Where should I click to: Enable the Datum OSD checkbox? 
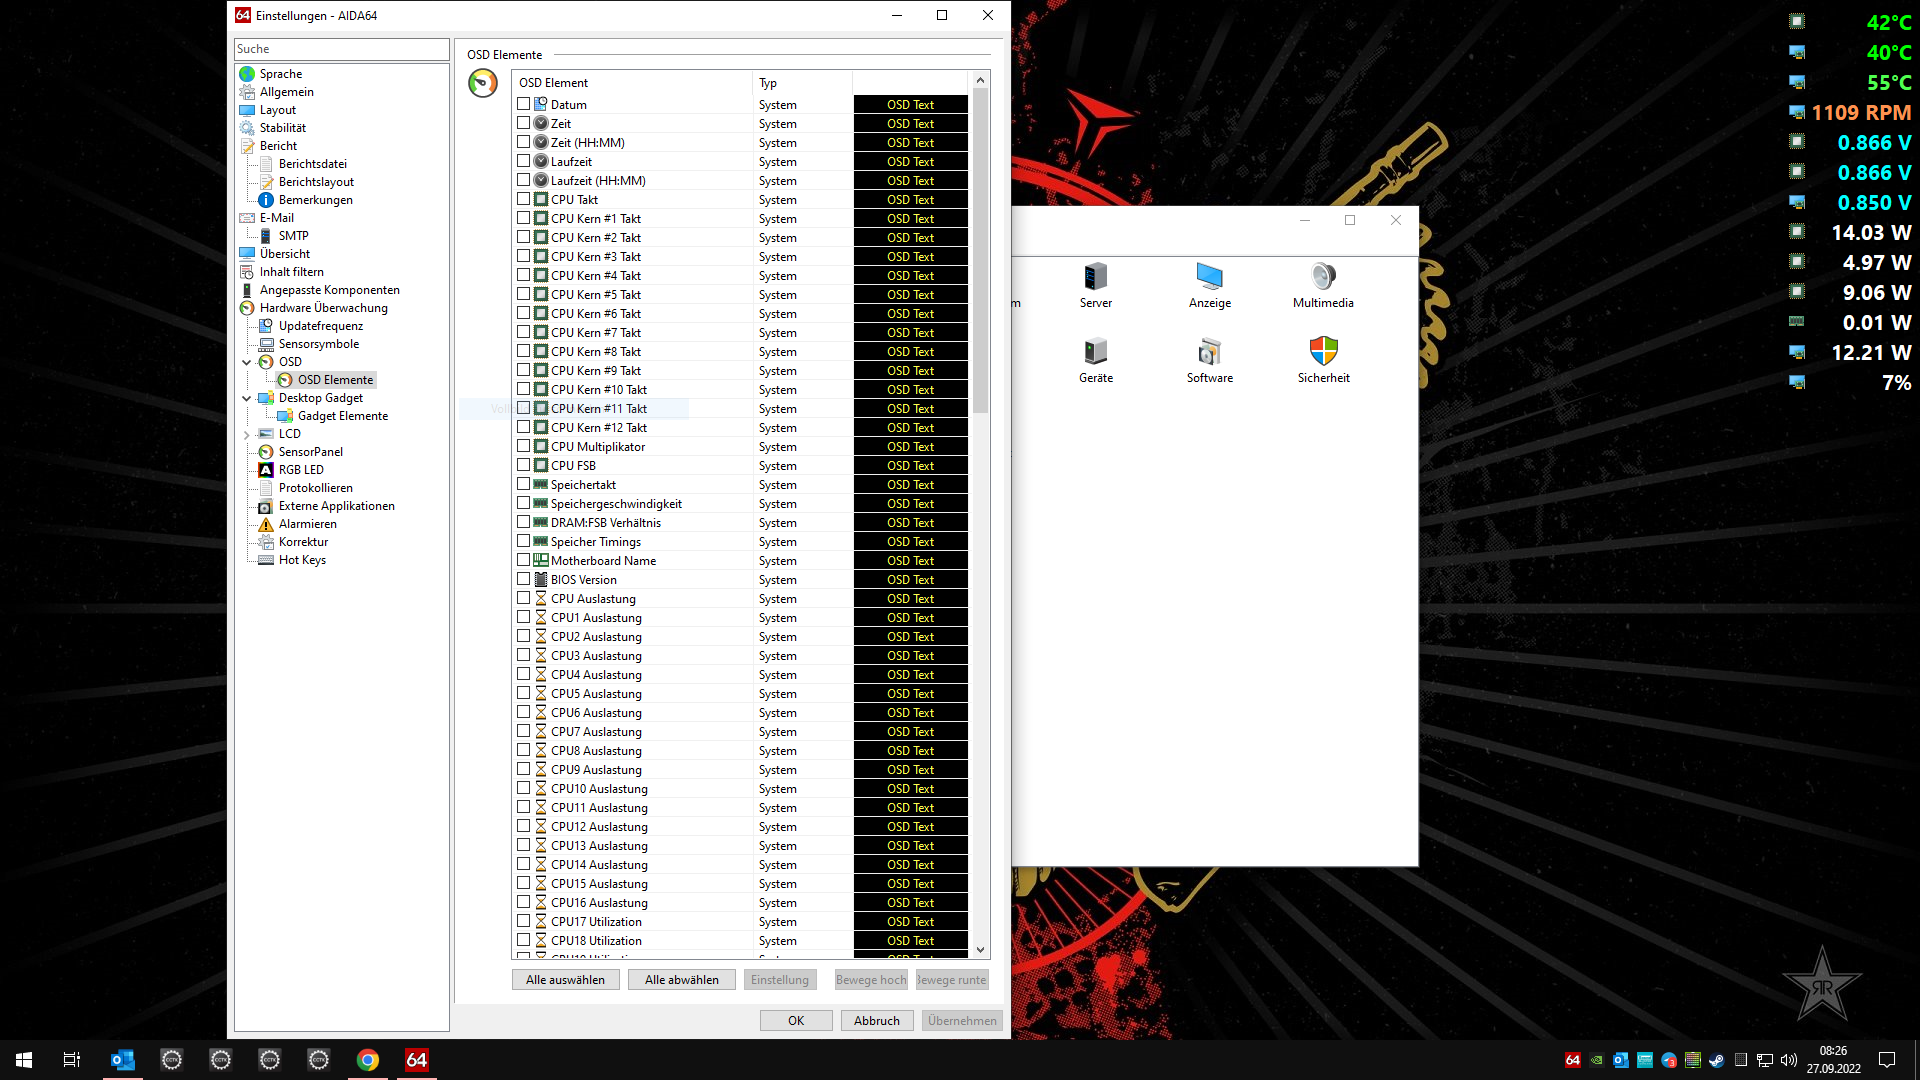(x=524, y=104)
